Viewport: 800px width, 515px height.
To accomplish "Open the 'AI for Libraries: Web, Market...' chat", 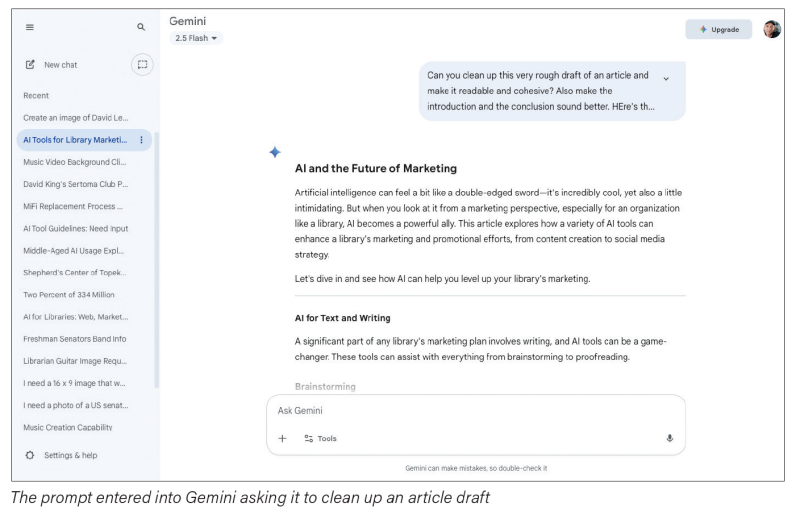I will (76, 317).
